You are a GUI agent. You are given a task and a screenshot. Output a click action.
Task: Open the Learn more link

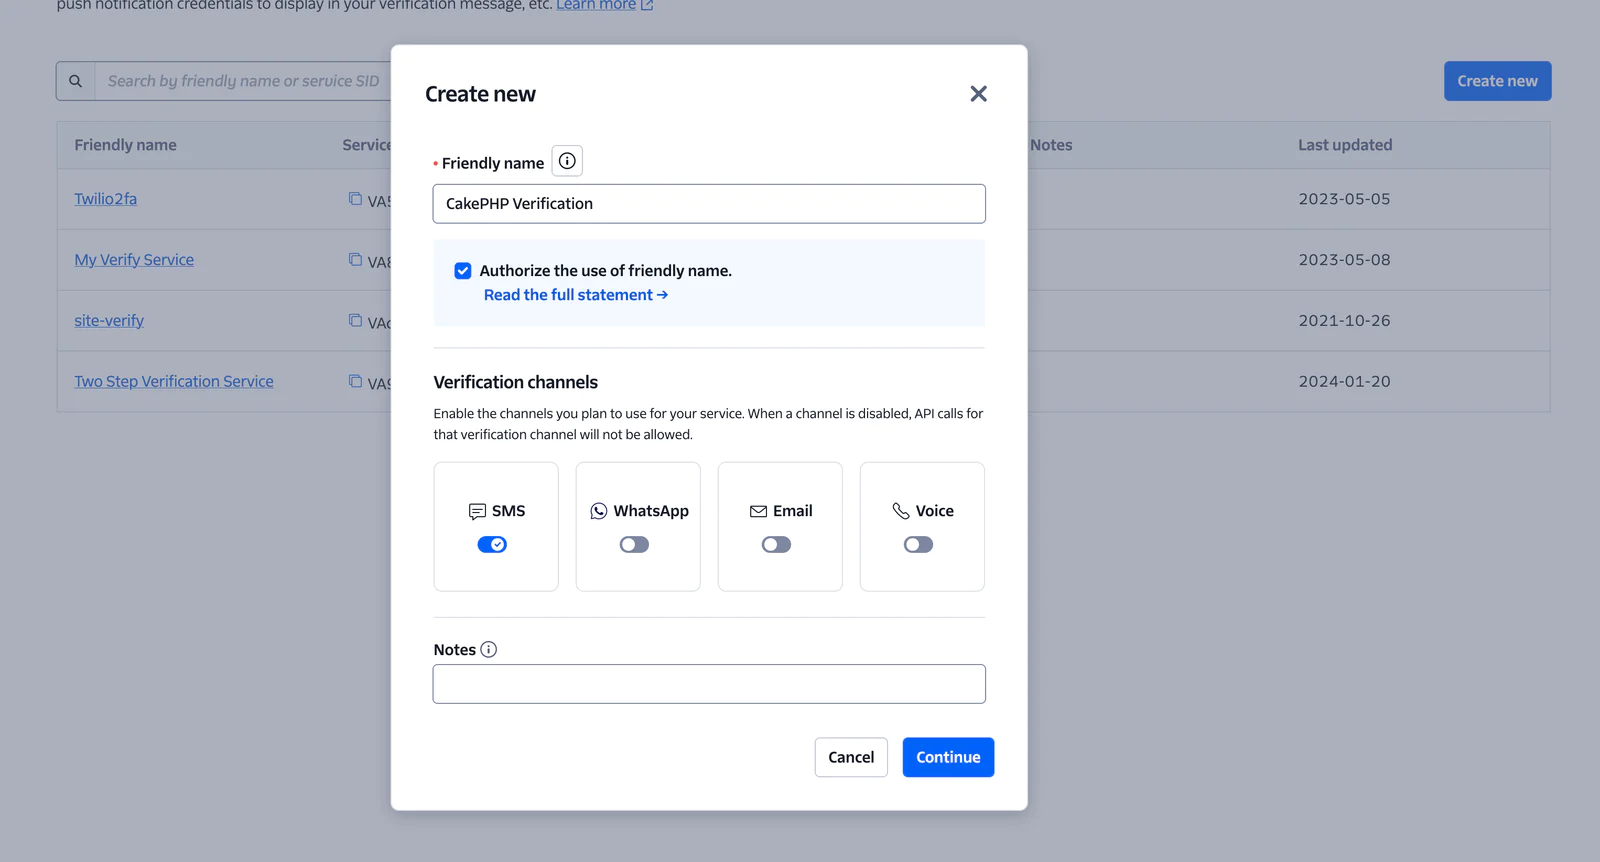[596, 5]
